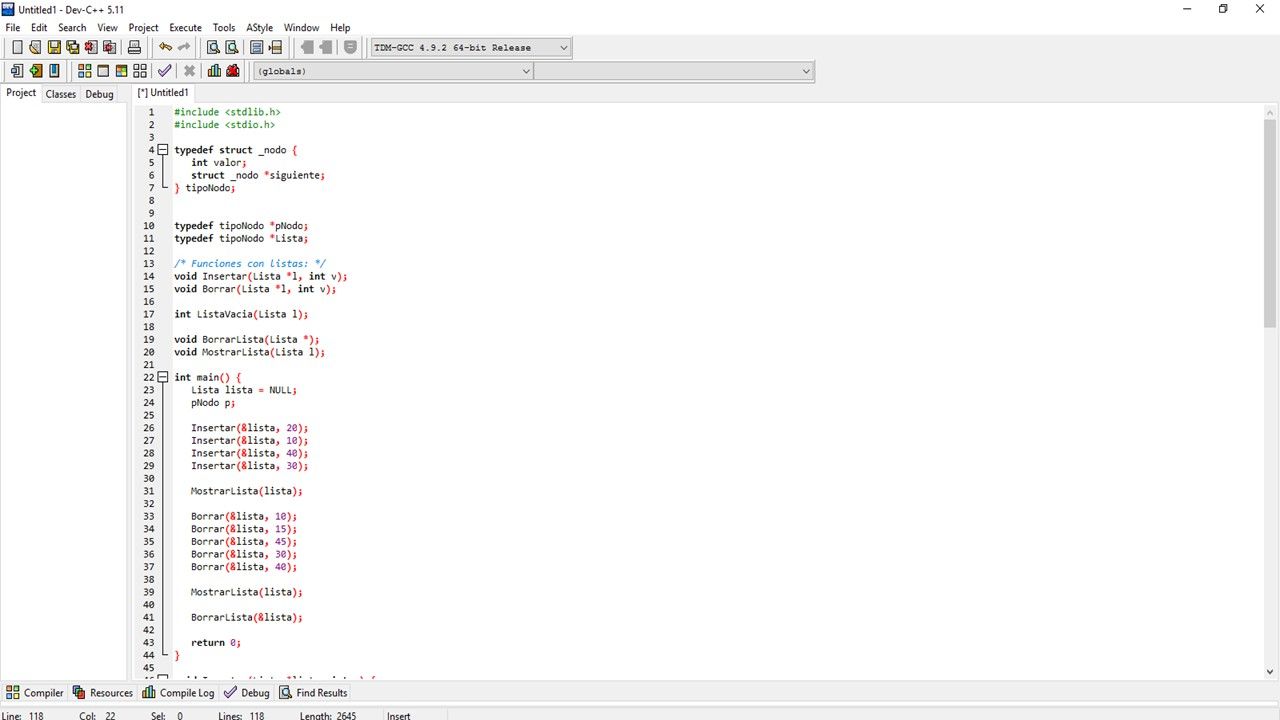The height and width of the screenshot is (720, 1280).
Task: Open the Execute menu
Action: click(x=185, y=28)
